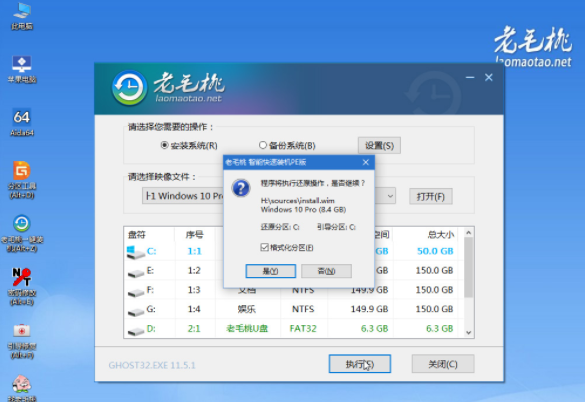Launch the orange partition tool (Alt+D) icon
Viewport: 585px width, 402px height.
[x=22, y=180]
